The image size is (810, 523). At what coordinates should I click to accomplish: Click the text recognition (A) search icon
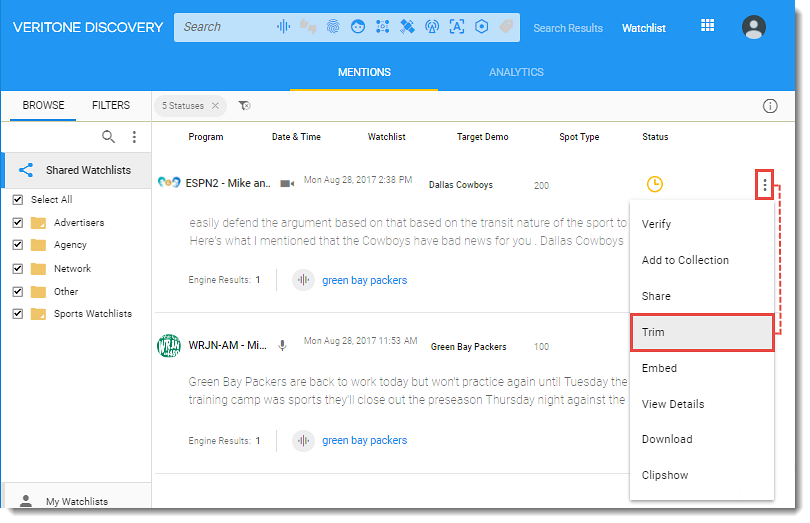tap(457, 26)
